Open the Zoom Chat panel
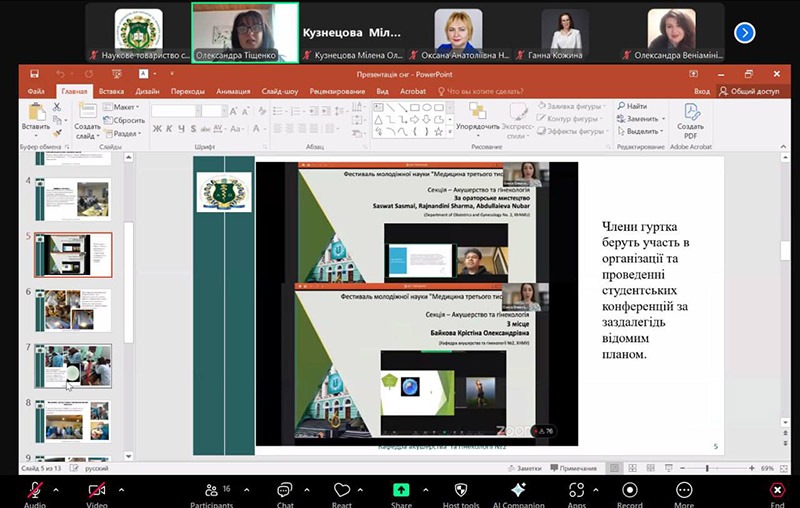Viewport: 800px width, 508px height. click(x=285, y=490)
